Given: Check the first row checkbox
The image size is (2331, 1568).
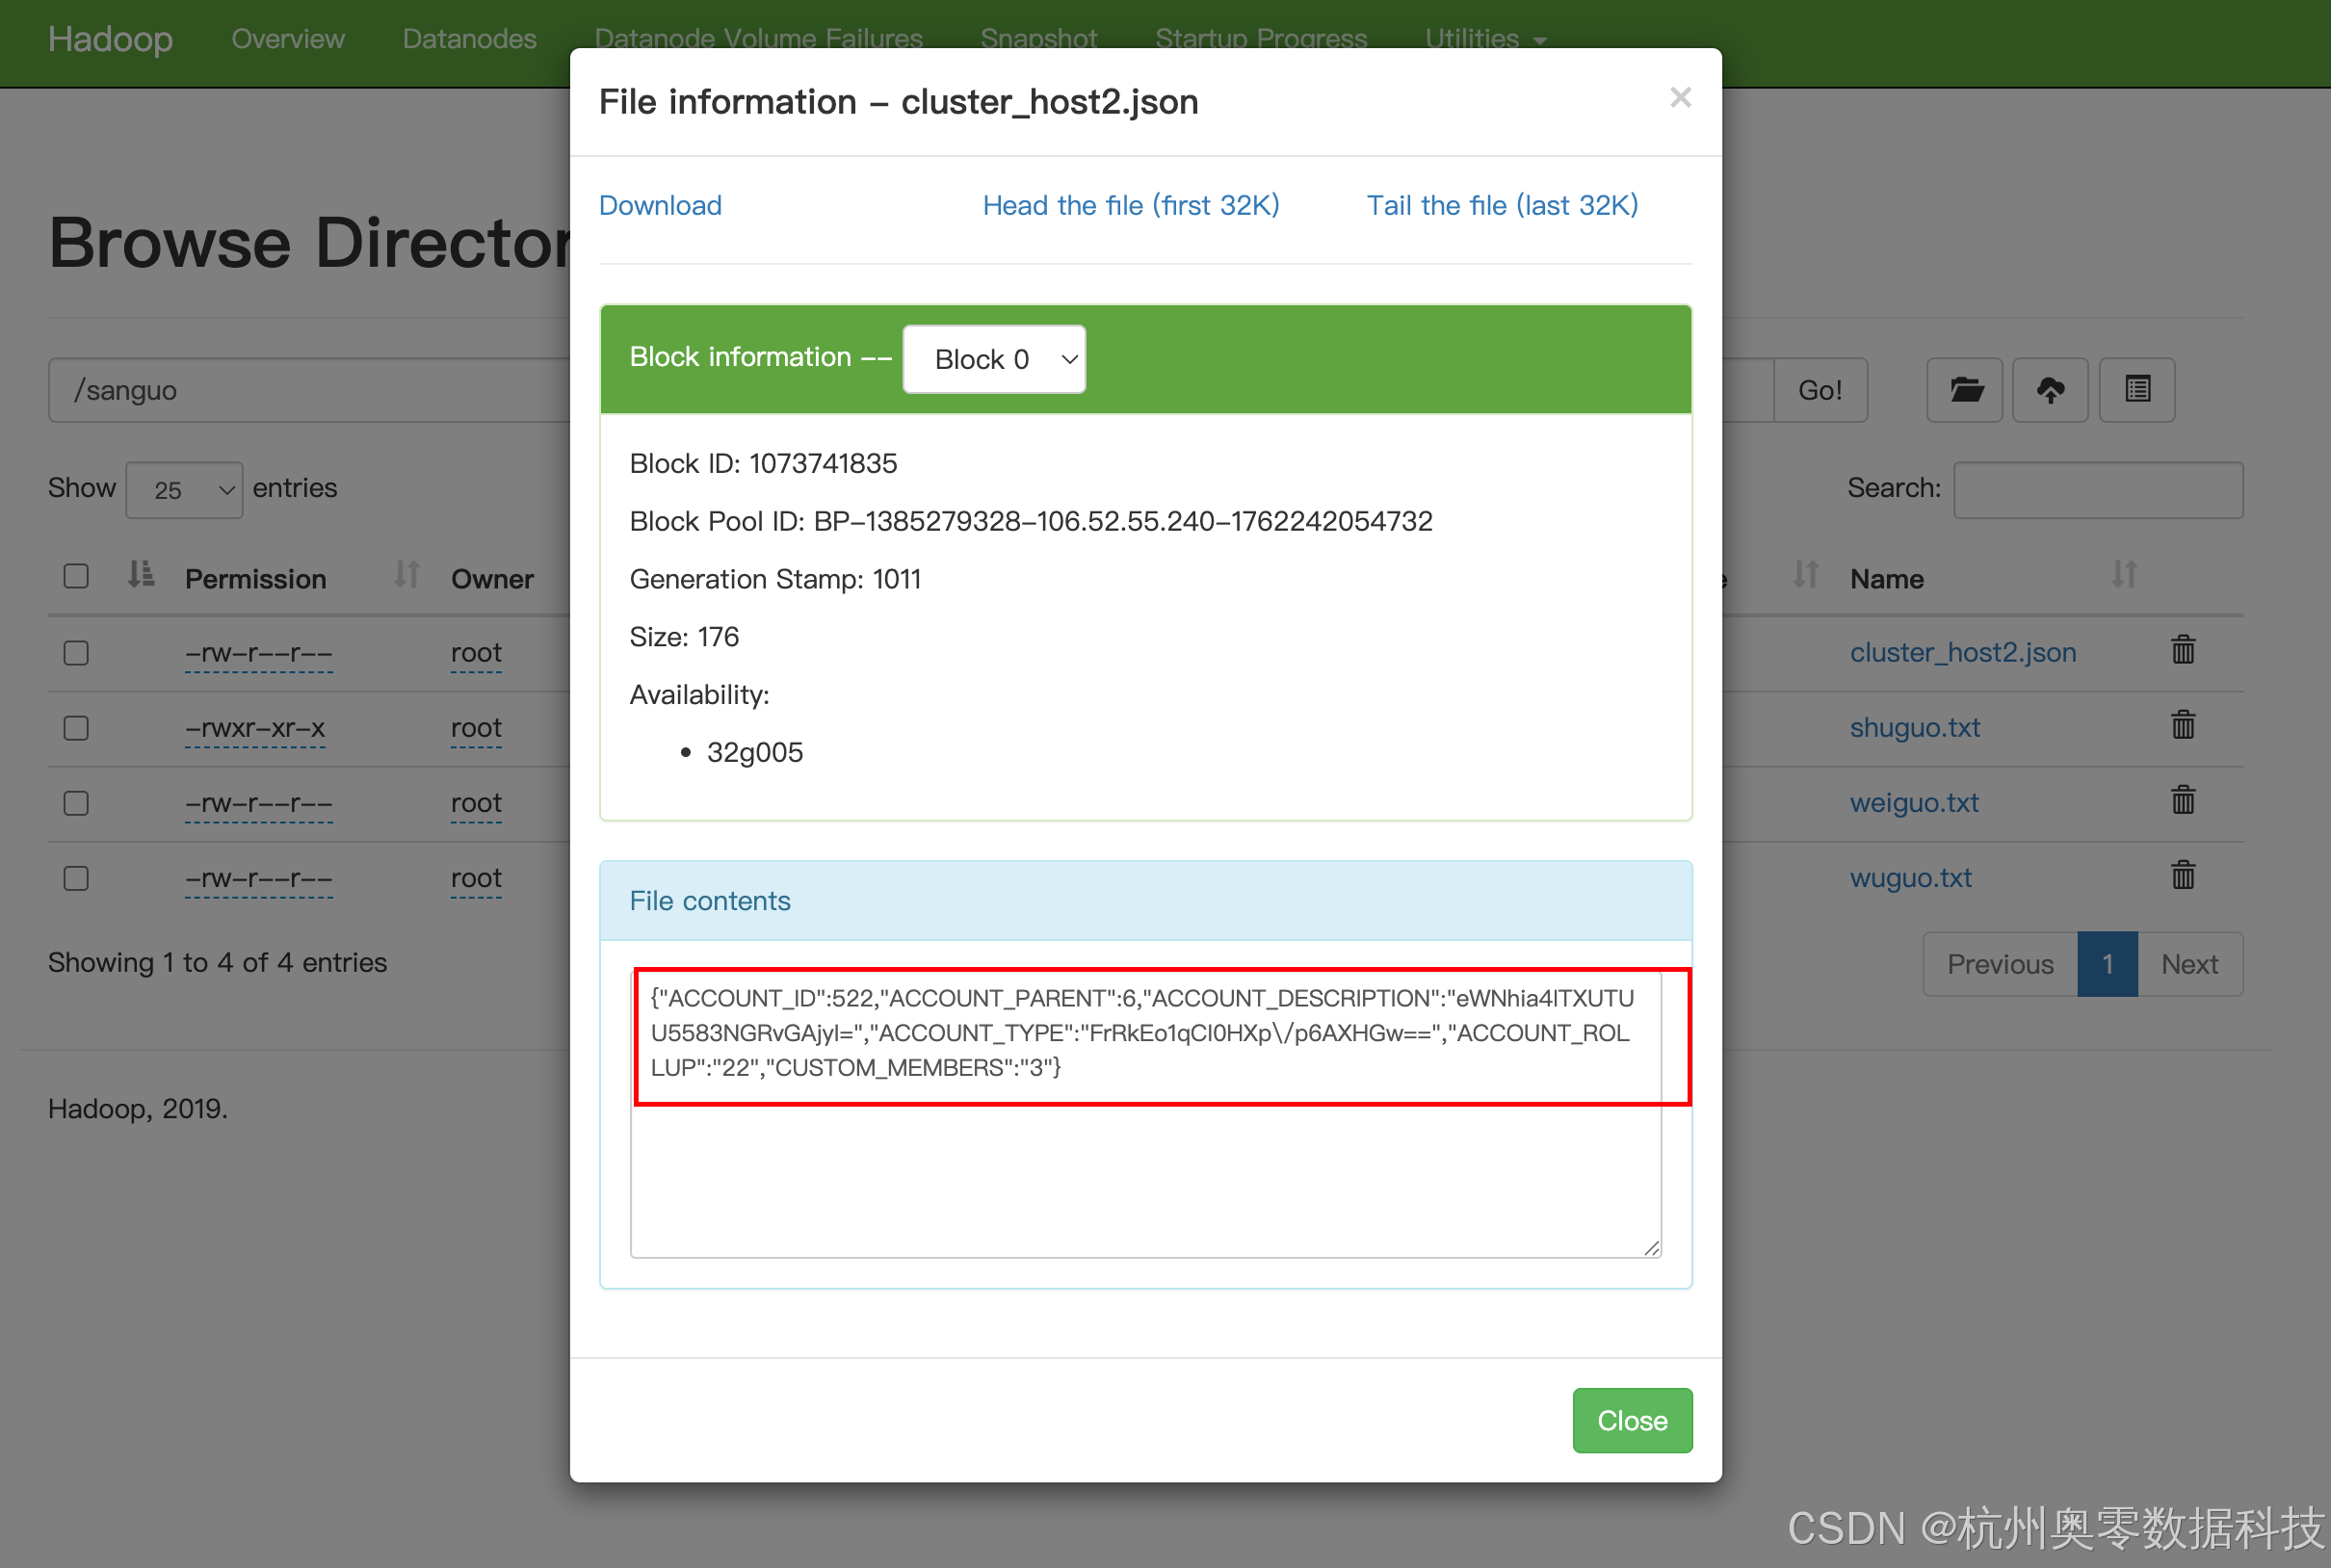Looking at the screenshot, I should 76,653.
